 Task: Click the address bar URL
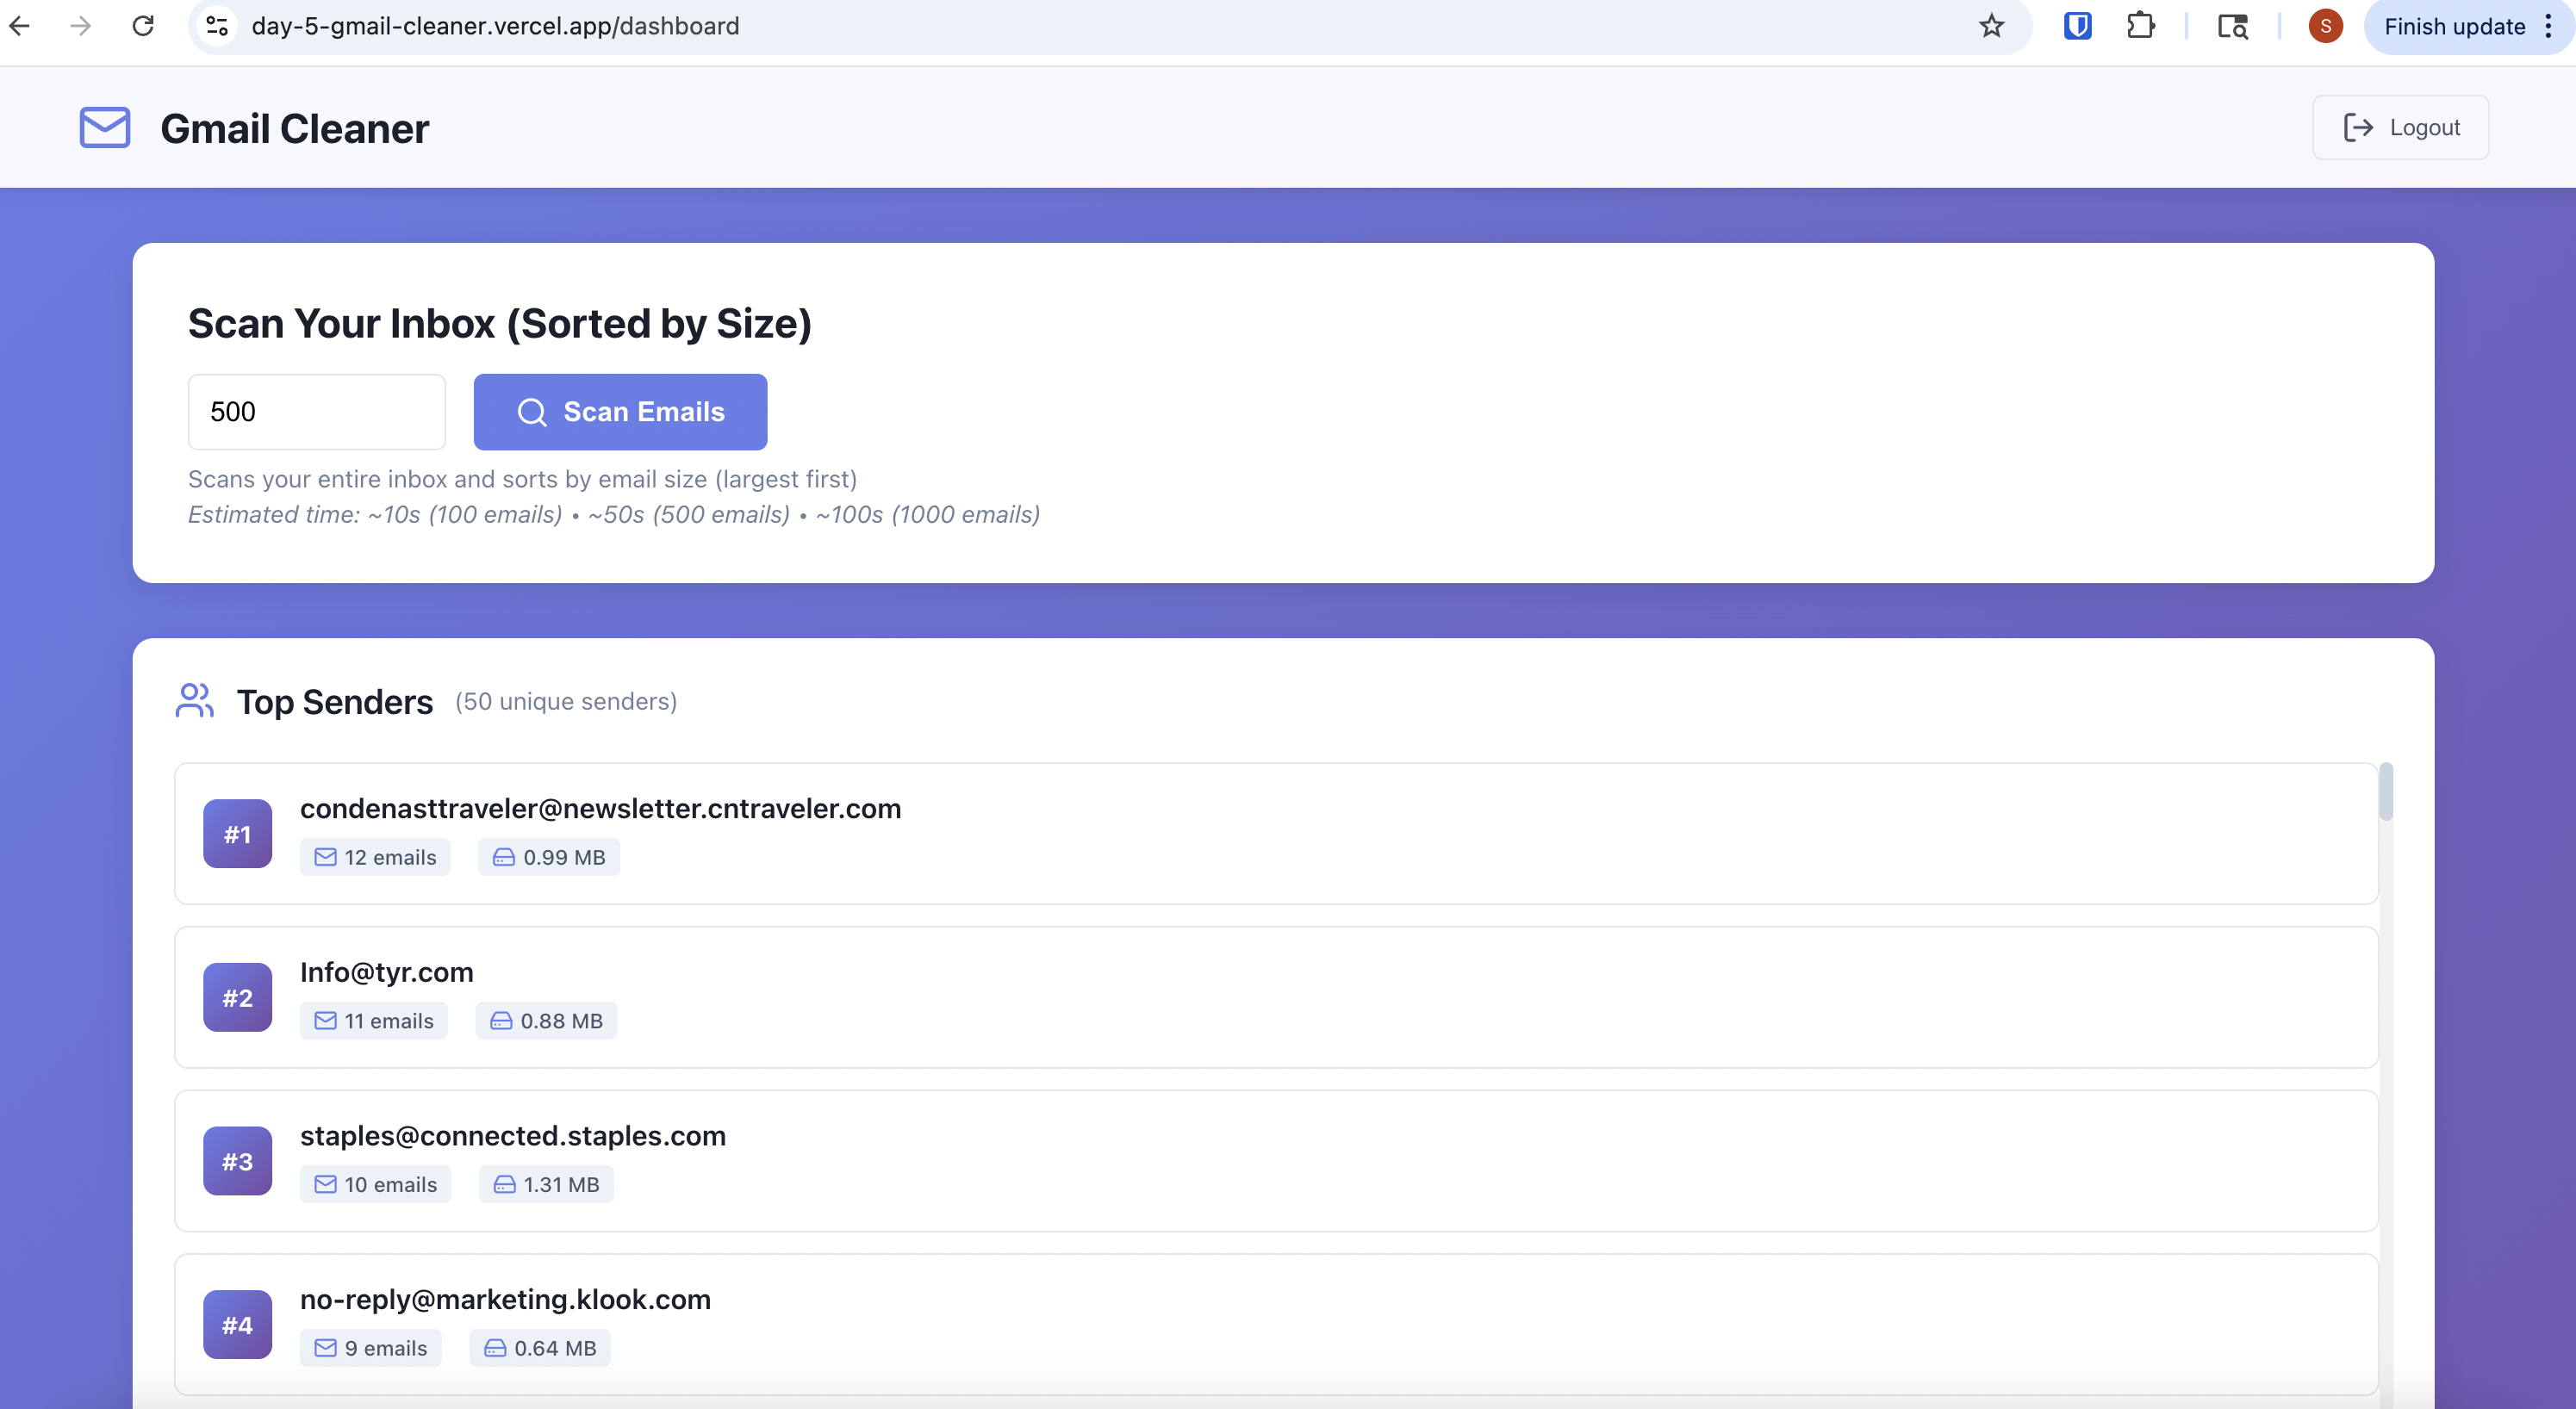pyautogui.click(x=495, y=26)
